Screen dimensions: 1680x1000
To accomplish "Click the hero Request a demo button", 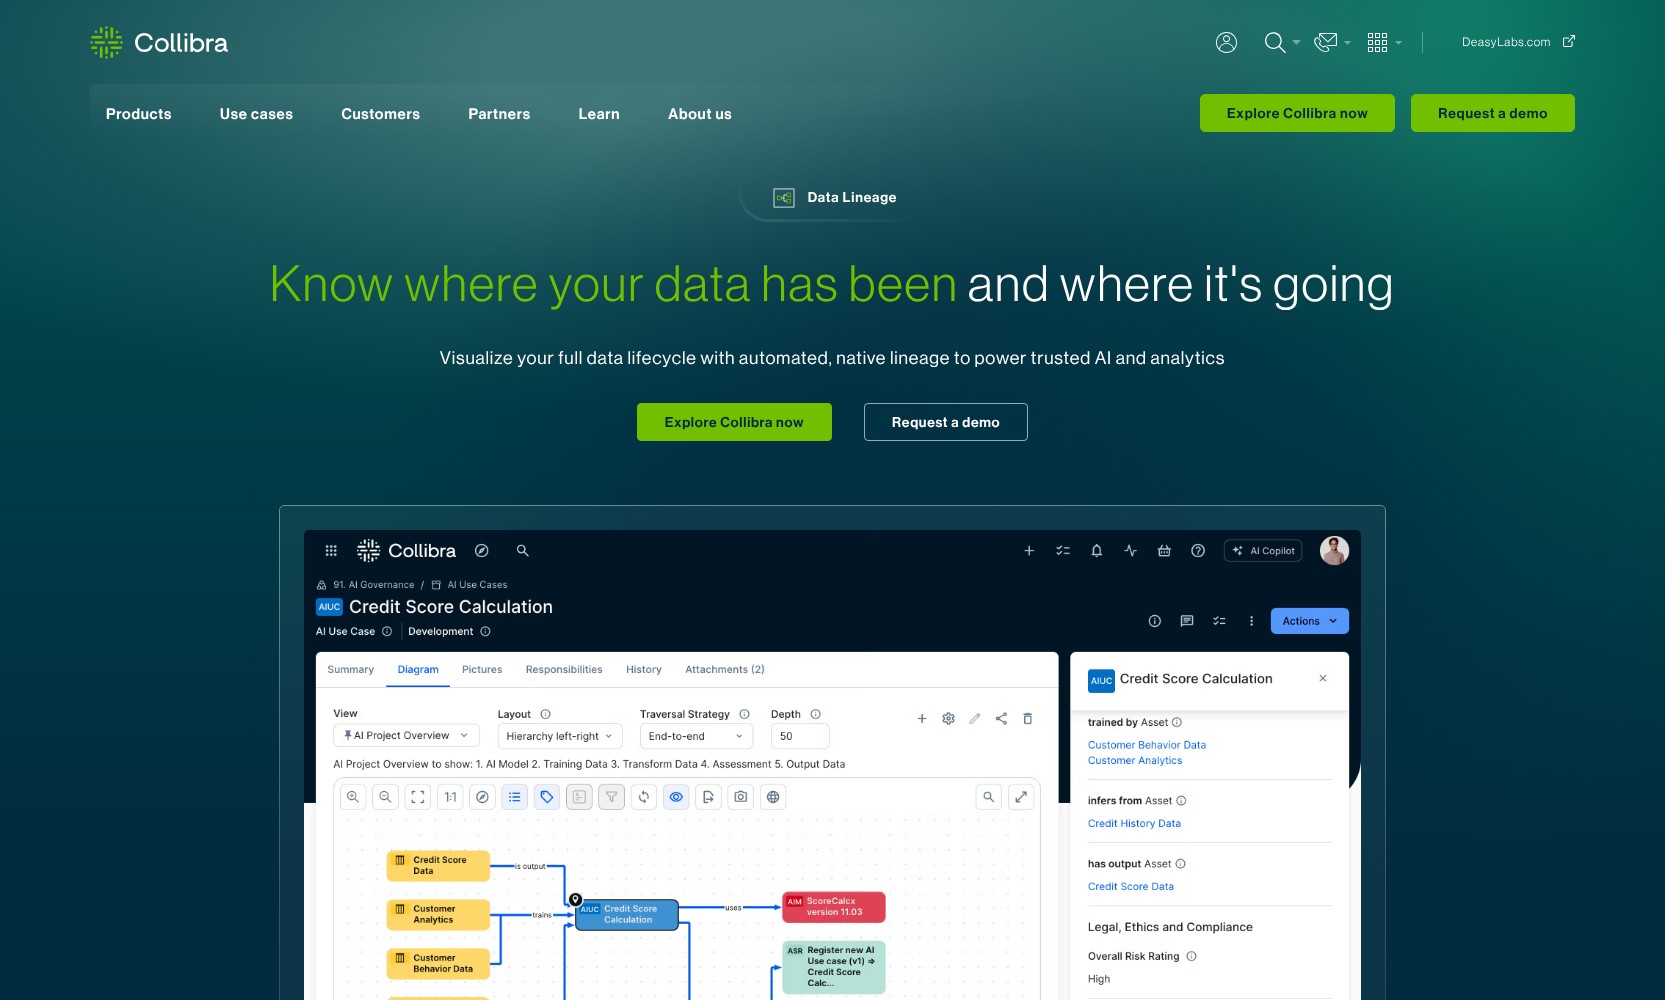I will [x=946, y=422].
